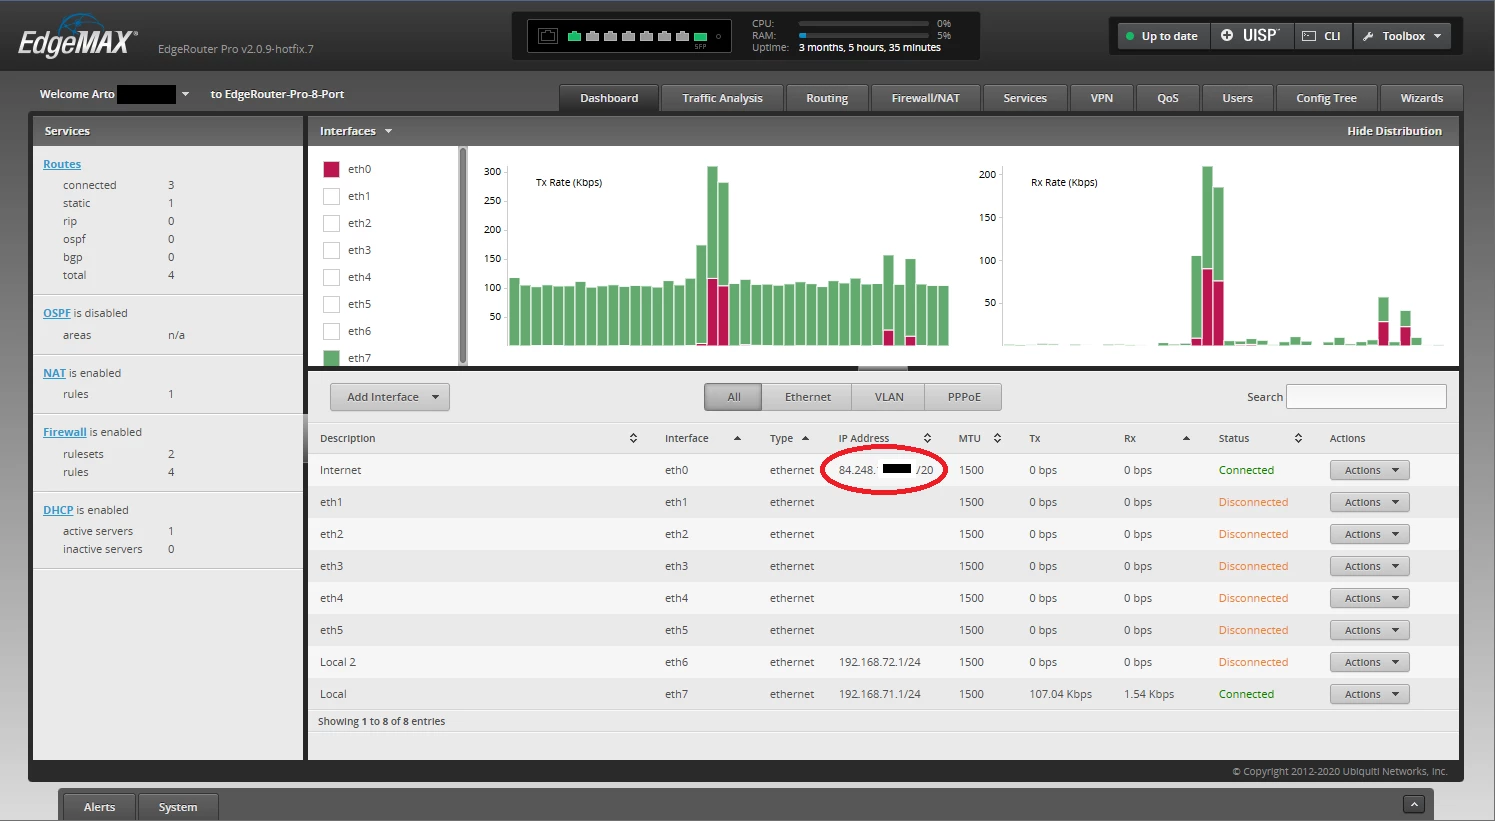
Task: Toggle eth7 graph checkbox
Action: click(331, 357)
